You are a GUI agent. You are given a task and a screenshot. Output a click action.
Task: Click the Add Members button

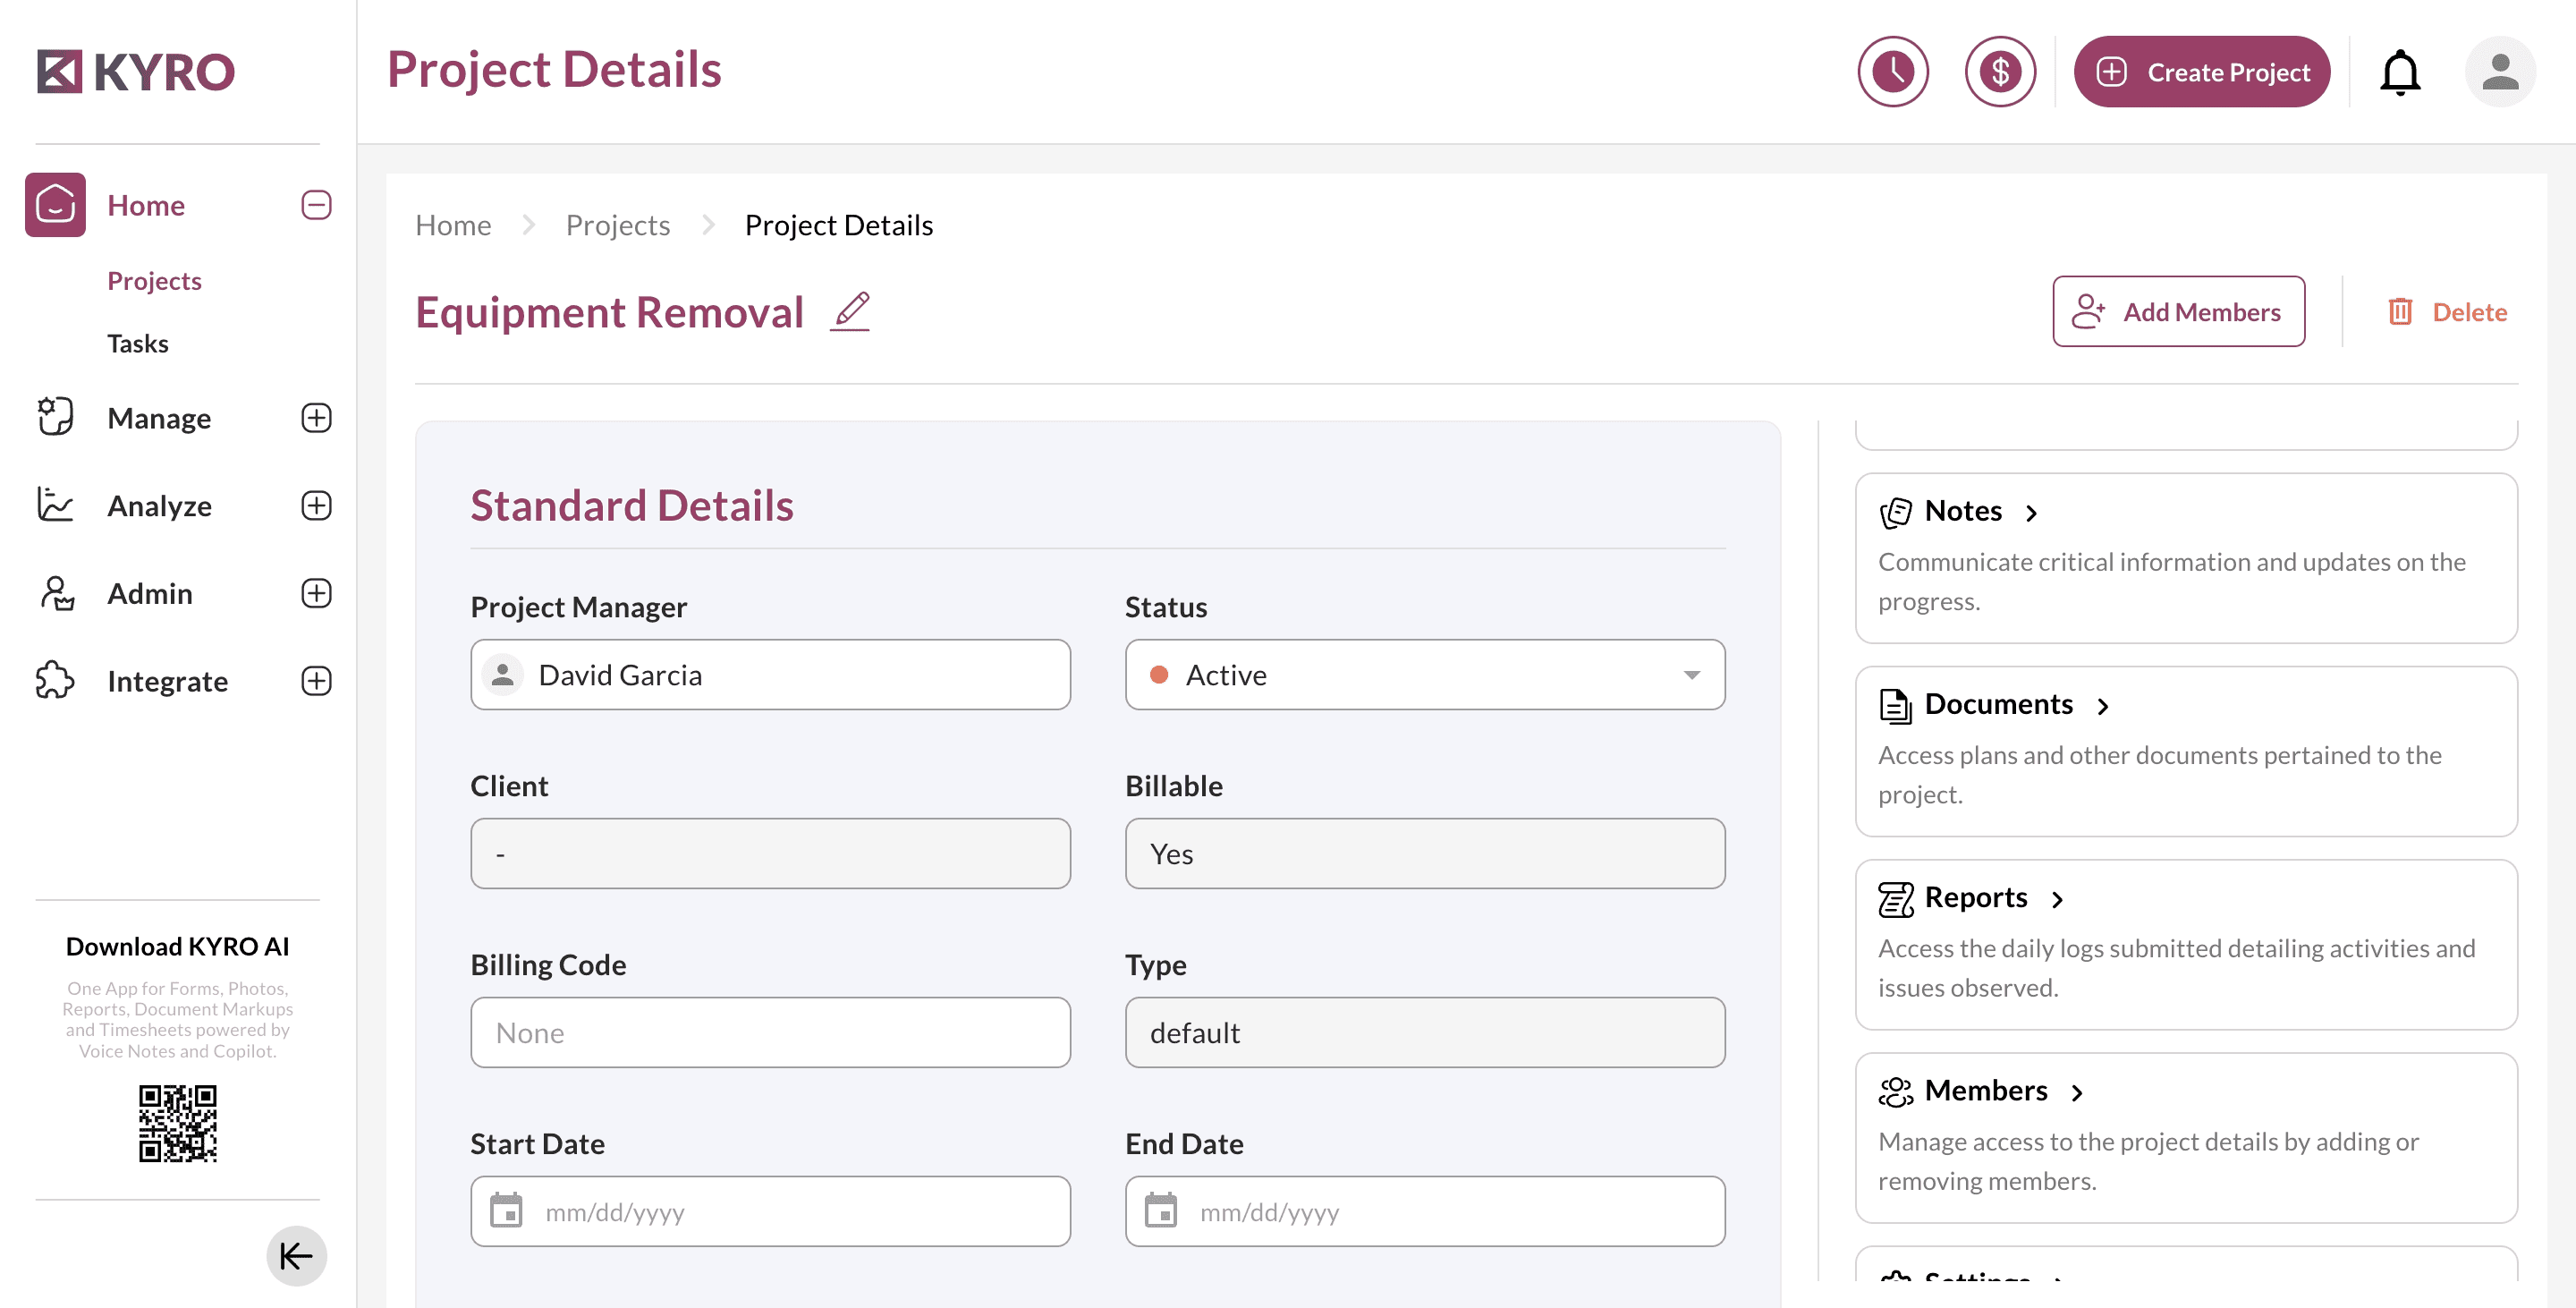coord(2178,311)
